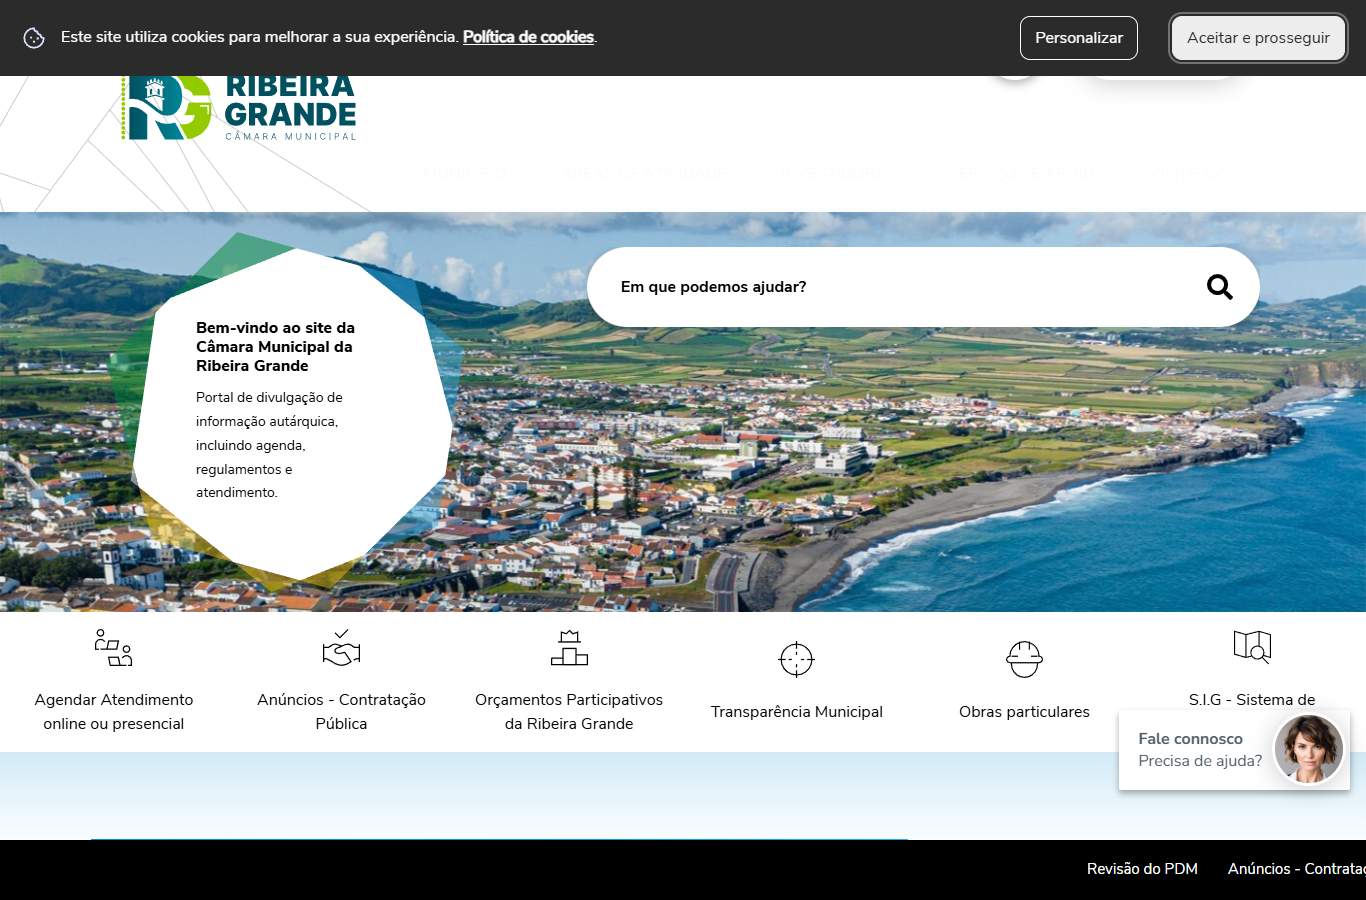Open the S.I.G - Sistema de link
The width and height of the screenshot is (1366, 900).
click(1252, 700)
